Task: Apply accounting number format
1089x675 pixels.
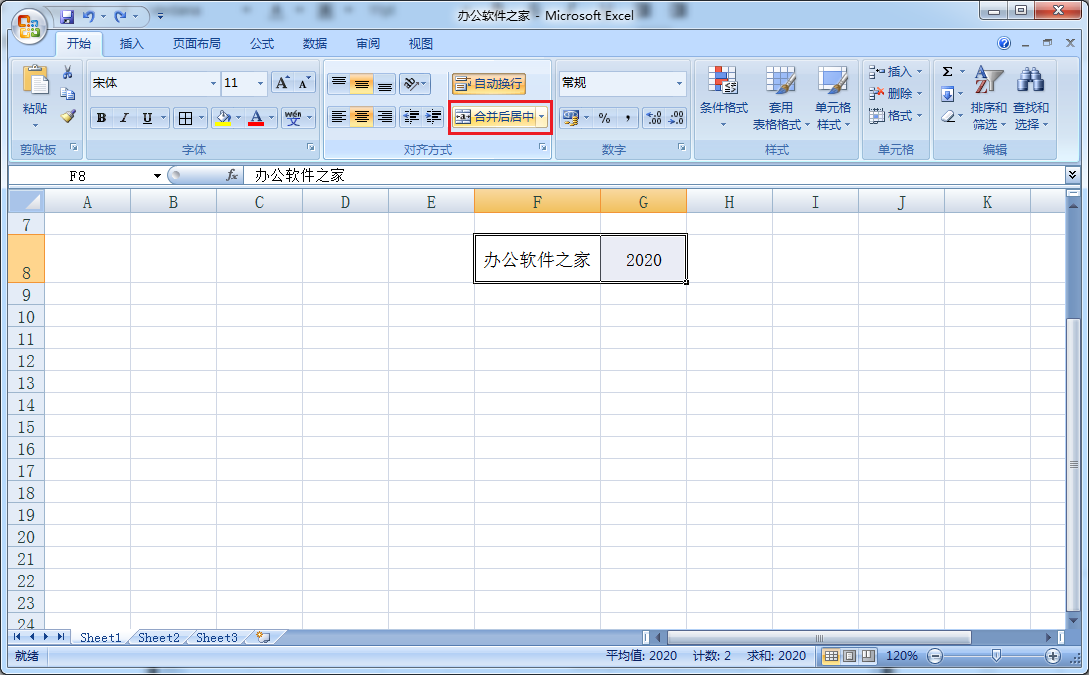Action: click(570, 118)
